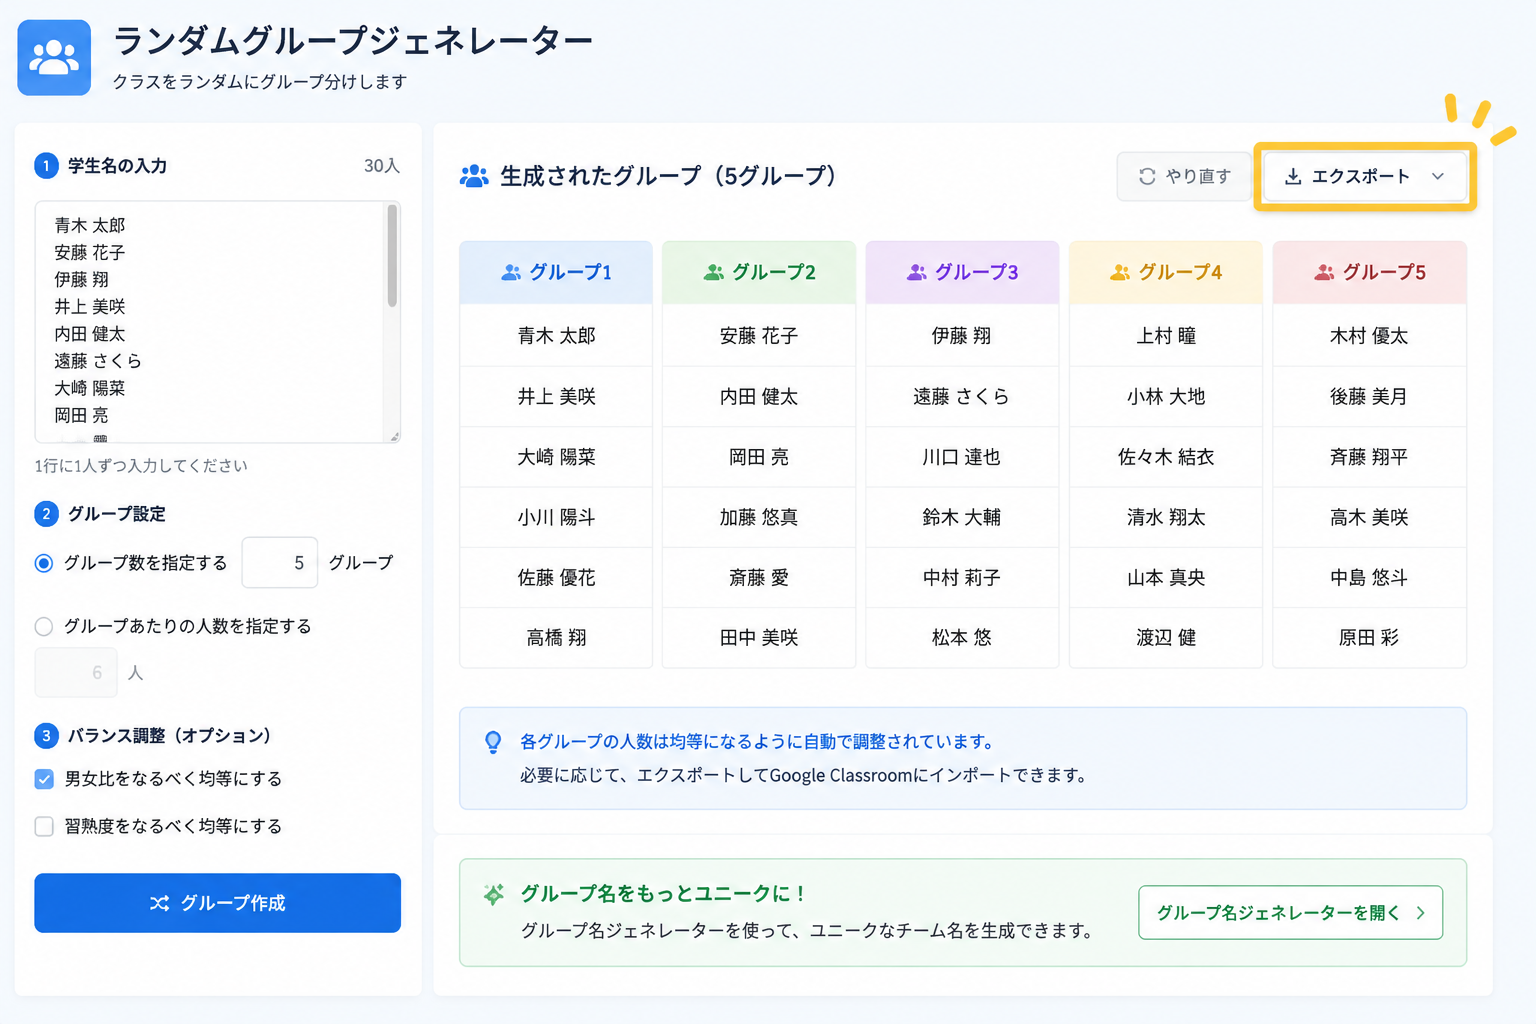1536x1024 pixels.
Task: Click step 3 number badge
Action: click(x=46, y=736)
